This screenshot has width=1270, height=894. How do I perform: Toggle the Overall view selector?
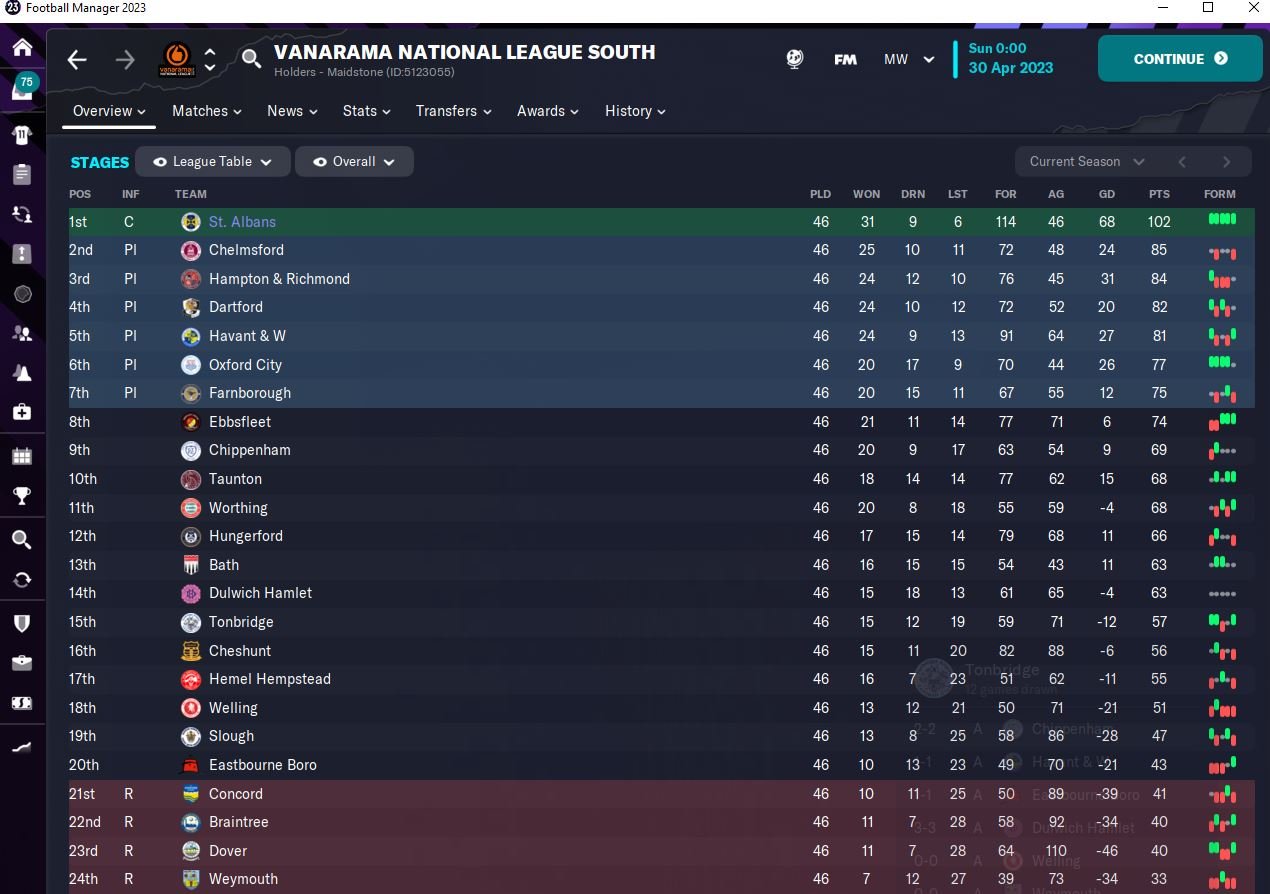pyautogui.click(x=354, y=162)
